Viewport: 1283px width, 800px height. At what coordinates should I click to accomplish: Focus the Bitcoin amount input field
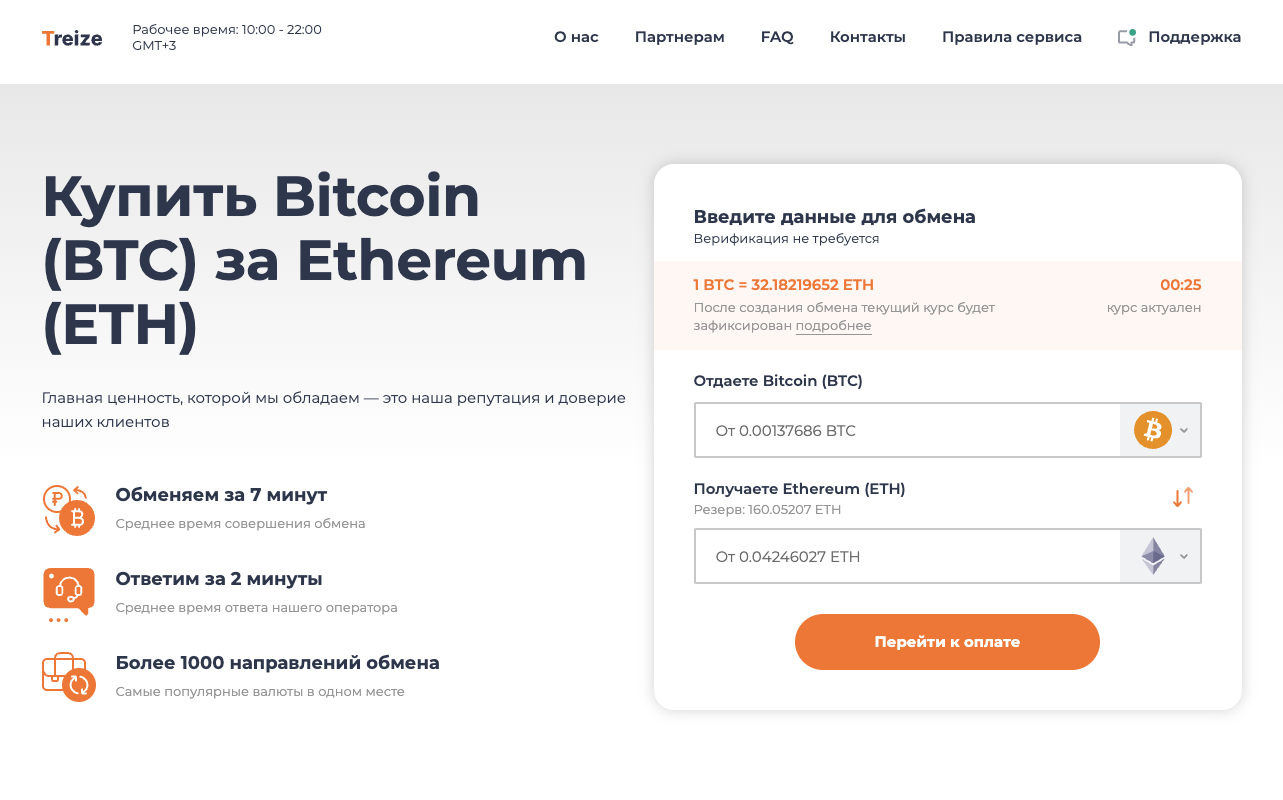click(907, 430)
